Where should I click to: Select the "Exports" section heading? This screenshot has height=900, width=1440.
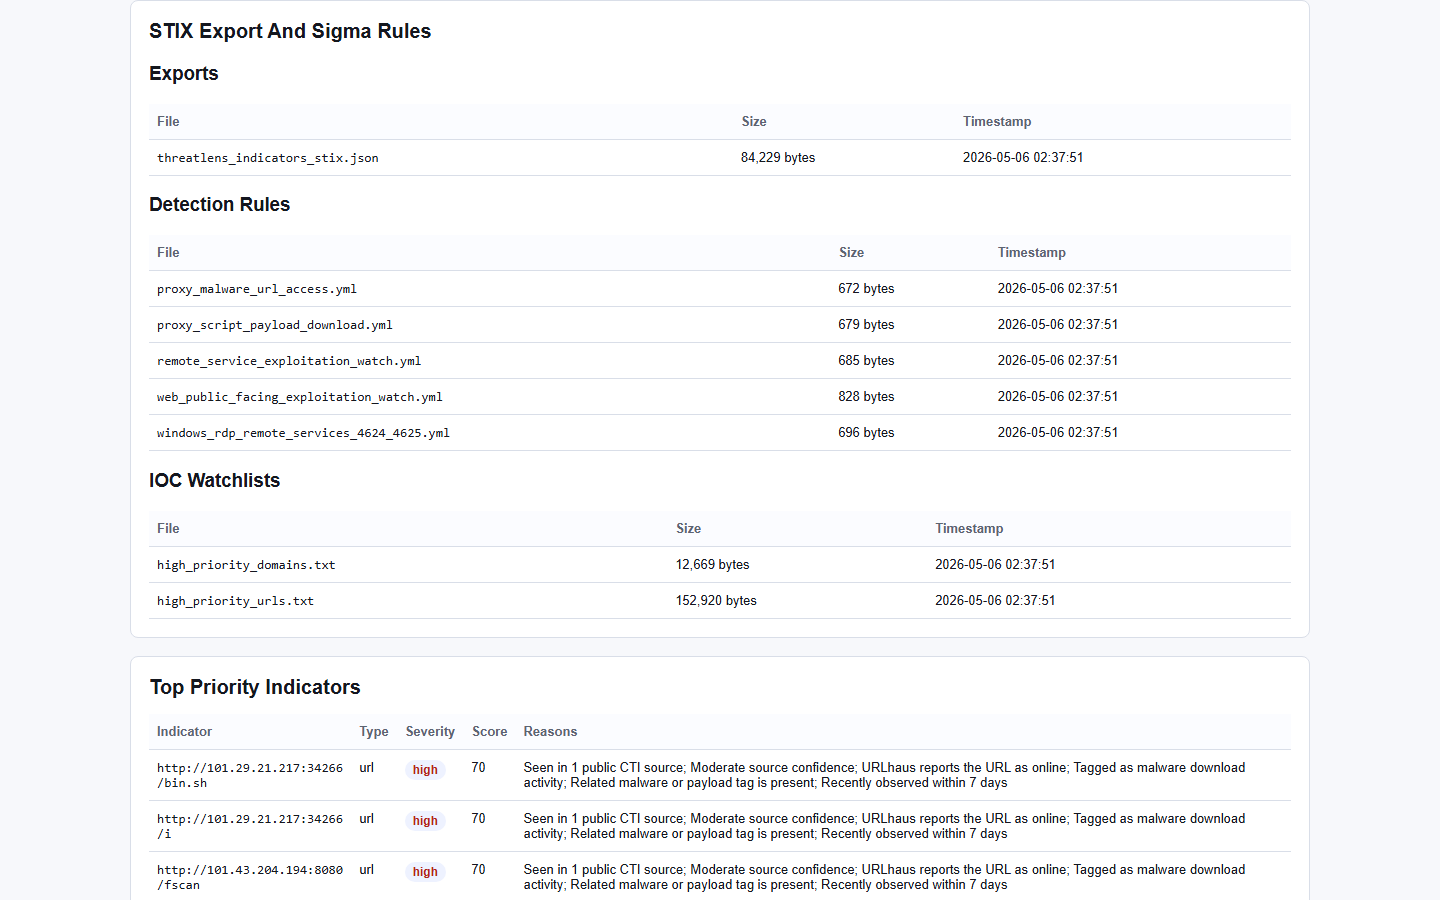click(184, 73)
